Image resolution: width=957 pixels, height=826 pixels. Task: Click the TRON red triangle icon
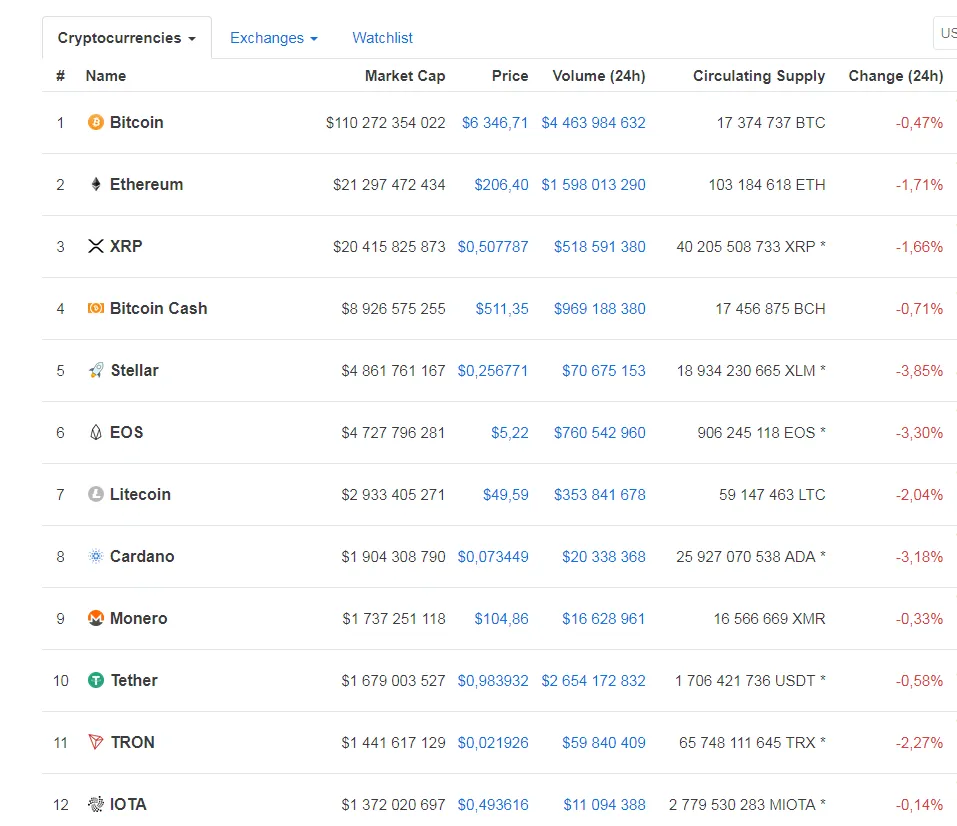(96, 742)
